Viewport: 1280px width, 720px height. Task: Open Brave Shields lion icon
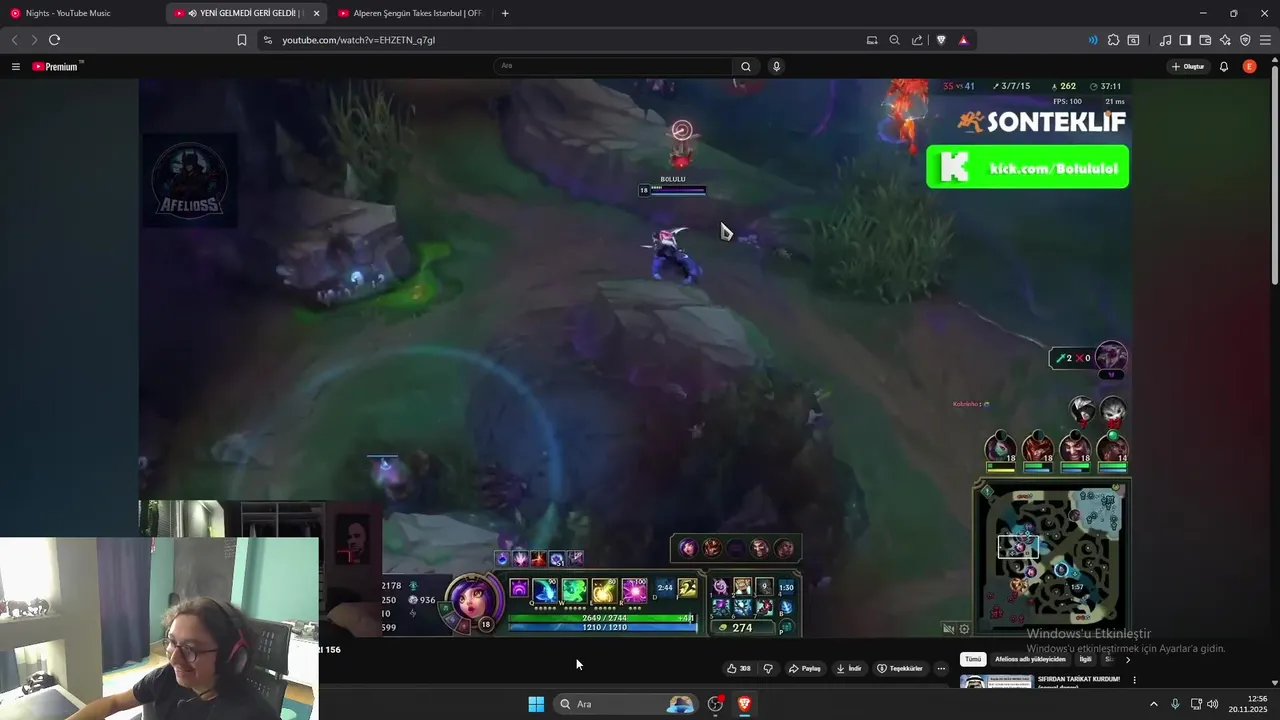[x=941, y=40]
